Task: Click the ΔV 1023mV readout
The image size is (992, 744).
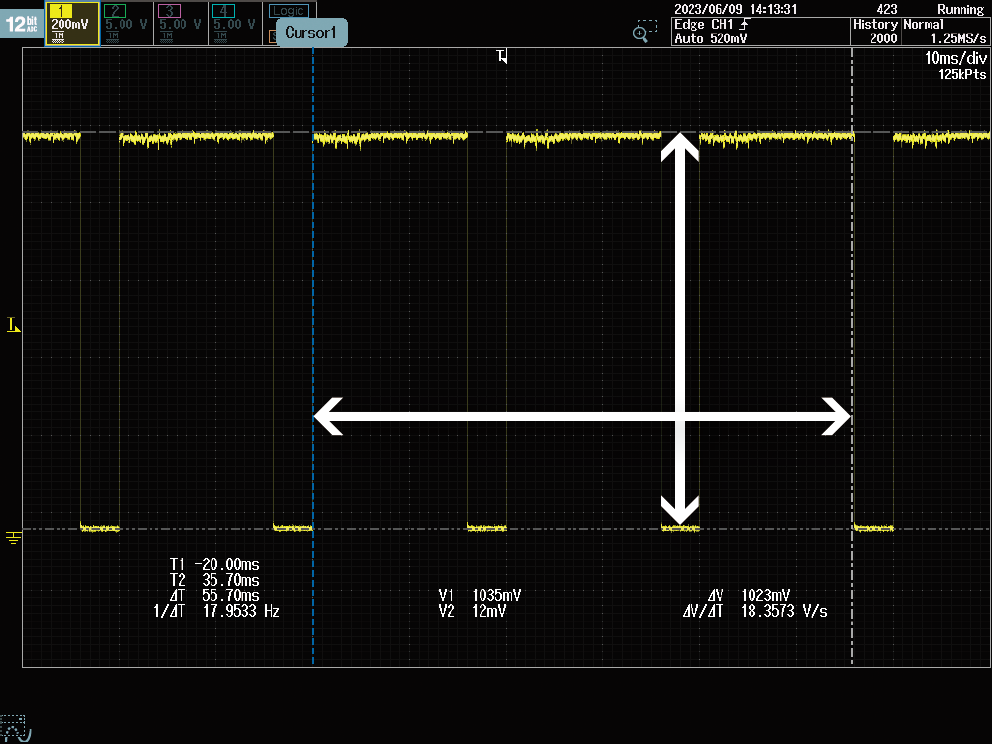Action: pyautogui.click(x=749, y=595)
